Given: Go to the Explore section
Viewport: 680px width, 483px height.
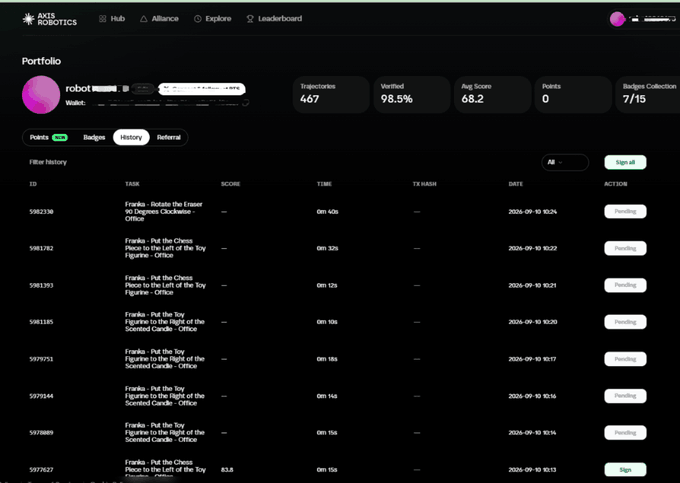Looking at the screenshot, I should (212, 19).
